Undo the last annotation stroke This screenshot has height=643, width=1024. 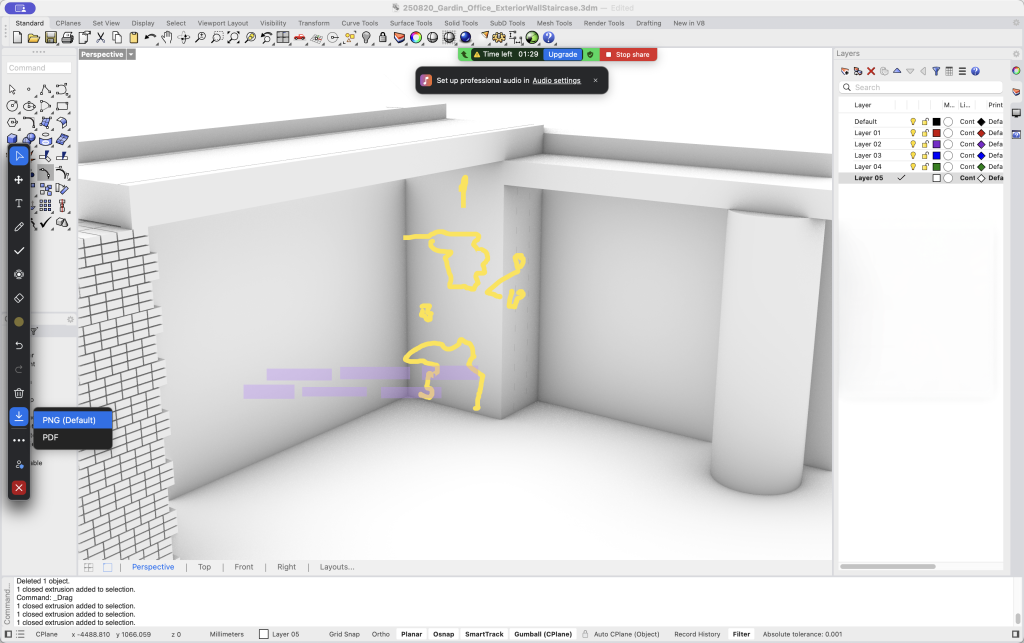(19, 345)
